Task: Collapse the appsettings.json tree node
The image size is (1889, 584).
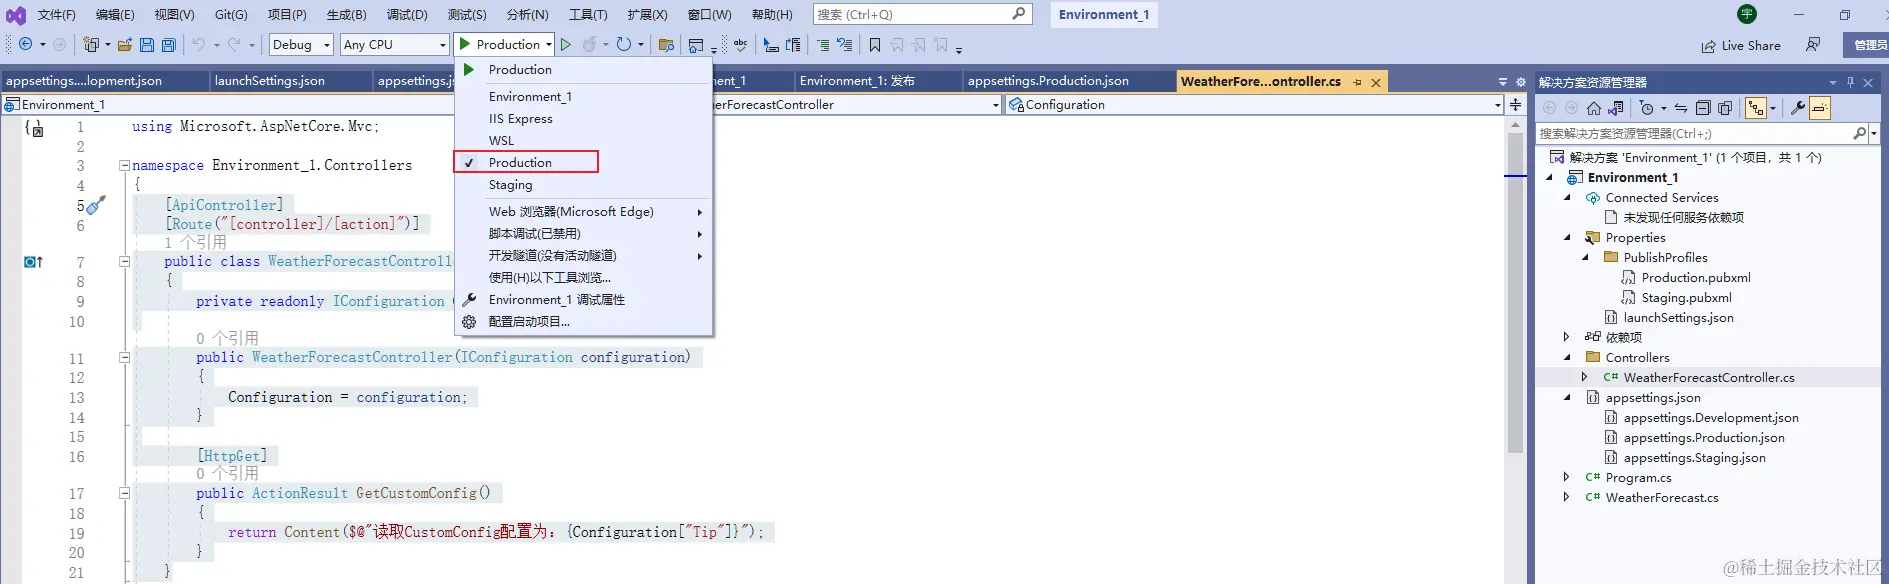Action: [1567, 398]
